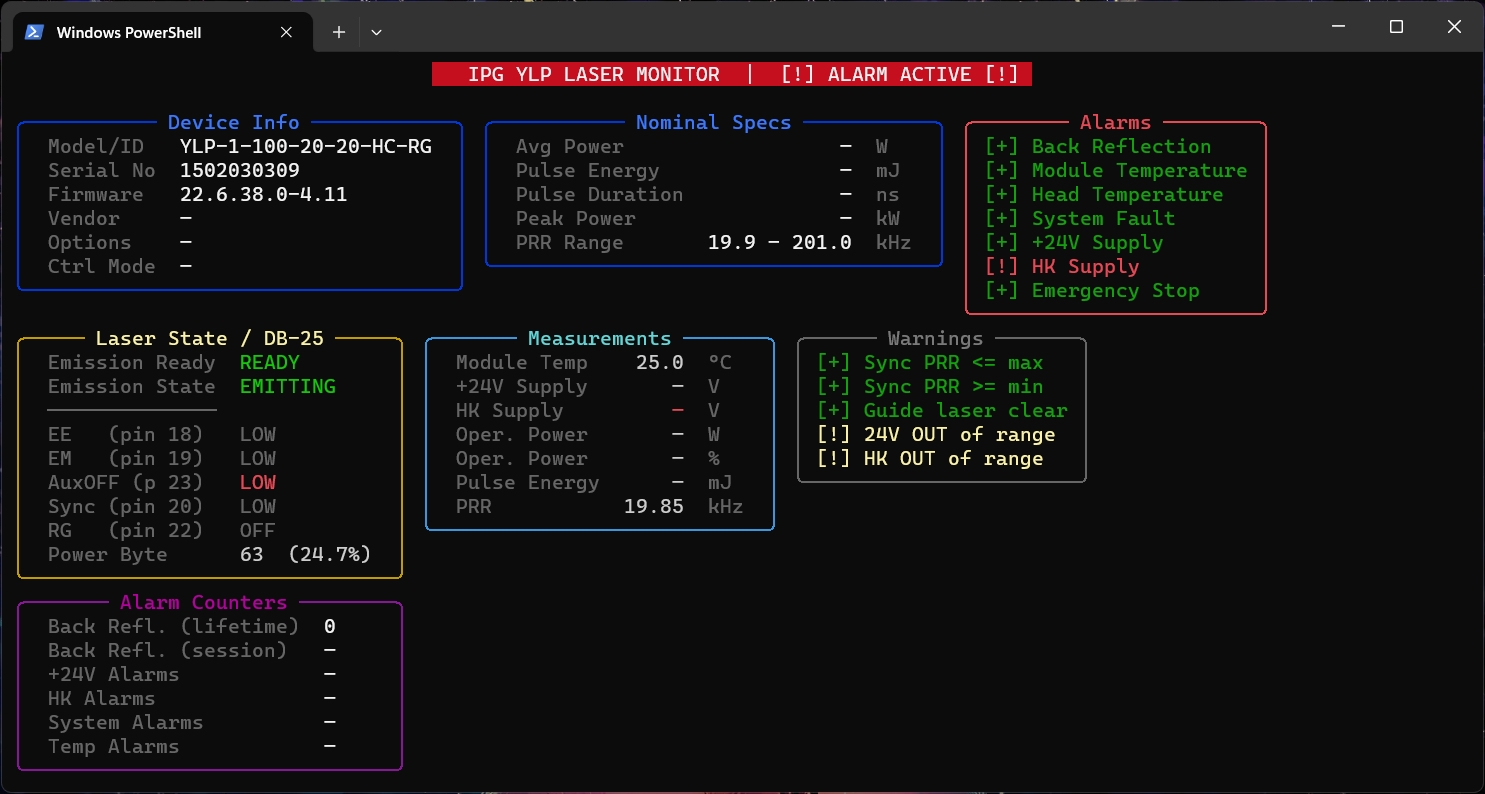Click the [!] marker for 24V OUT of range
1485x794 pixels.
[x=833, y=435]
